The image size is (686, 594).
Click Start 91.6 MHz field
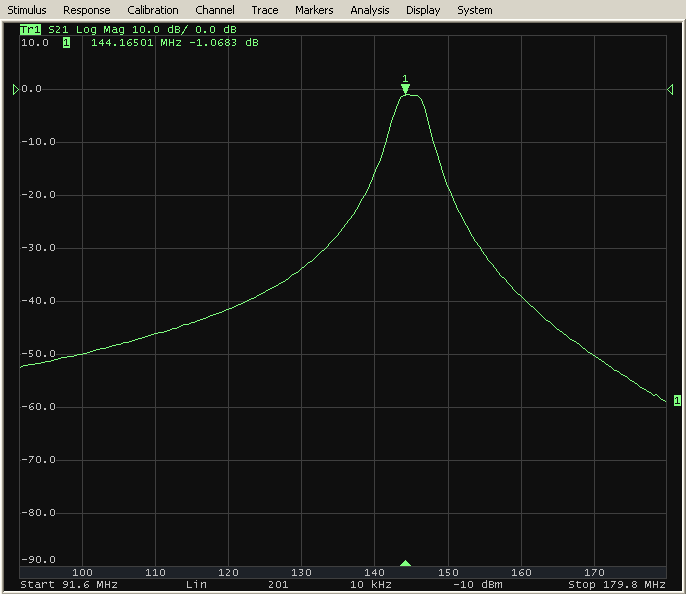tap(69, 585)
